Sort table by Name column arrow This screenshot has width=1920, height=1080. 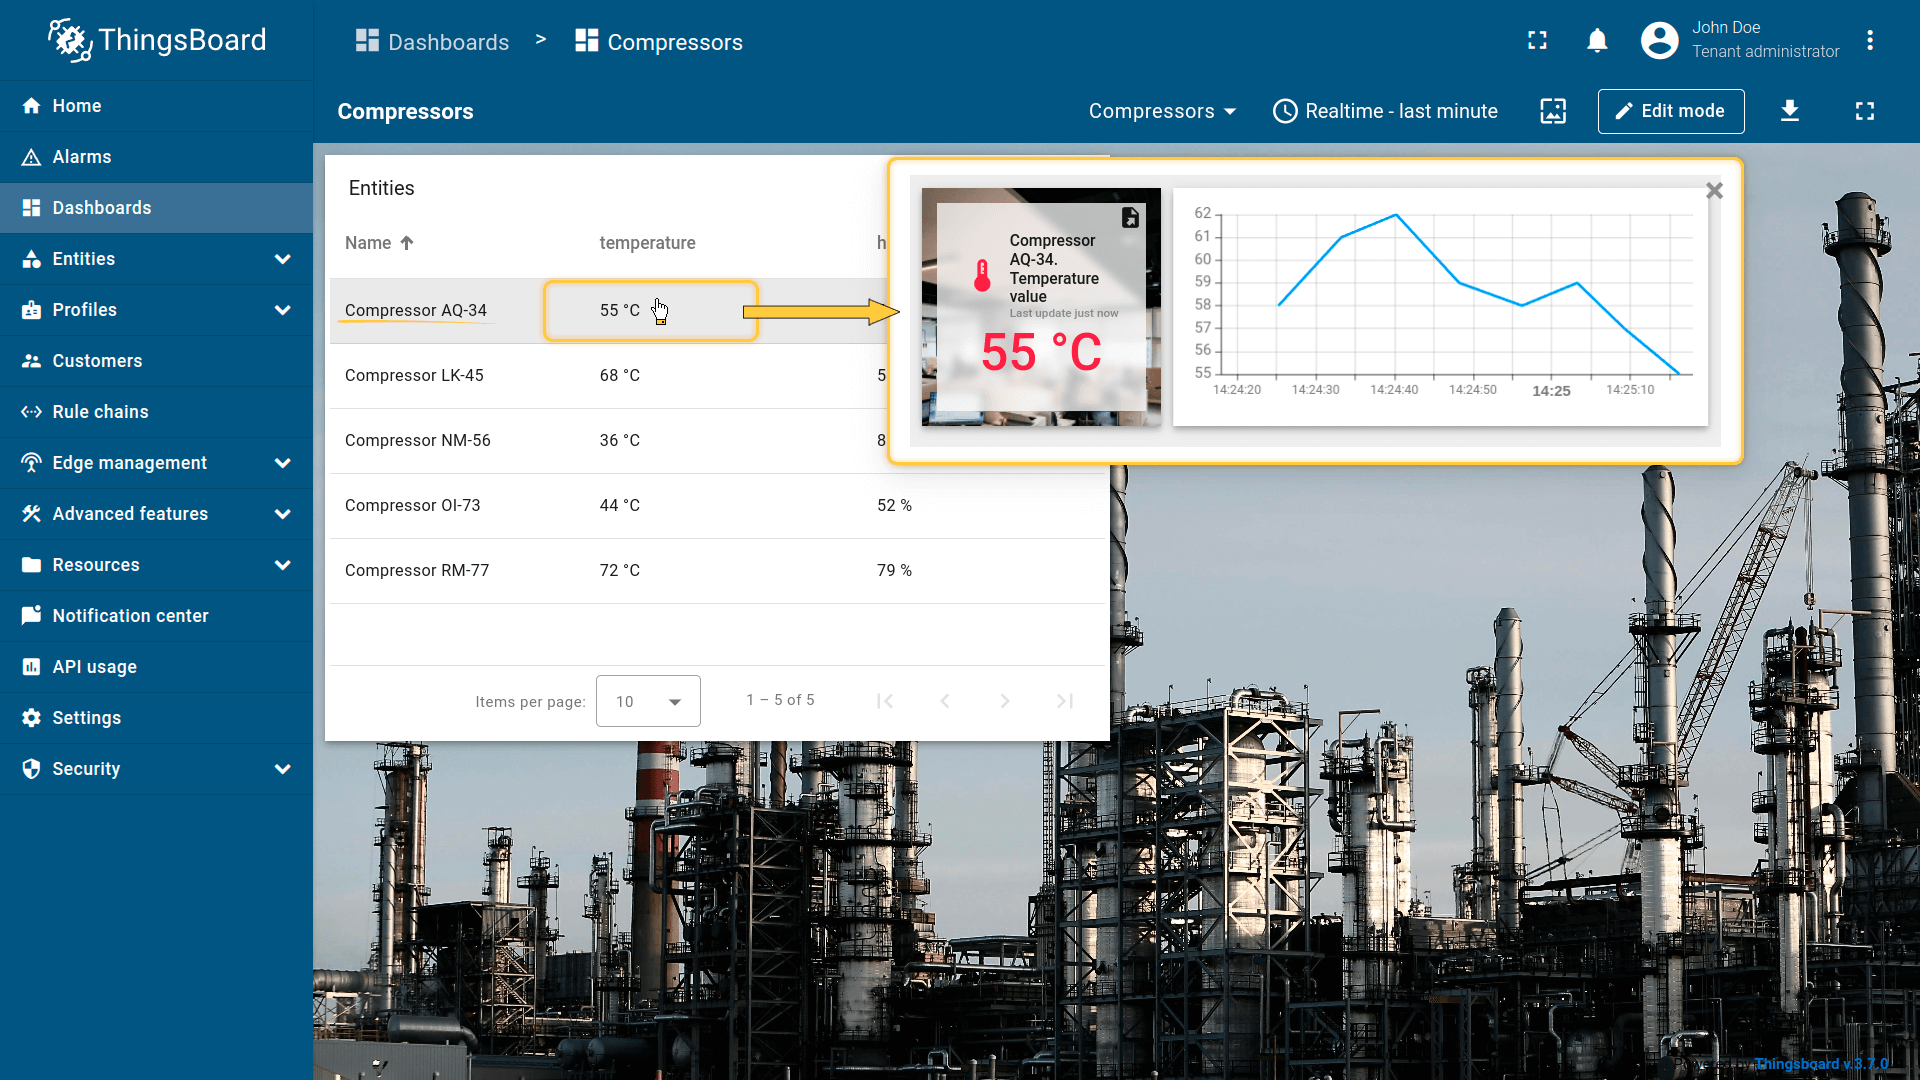tap(407, 243)
